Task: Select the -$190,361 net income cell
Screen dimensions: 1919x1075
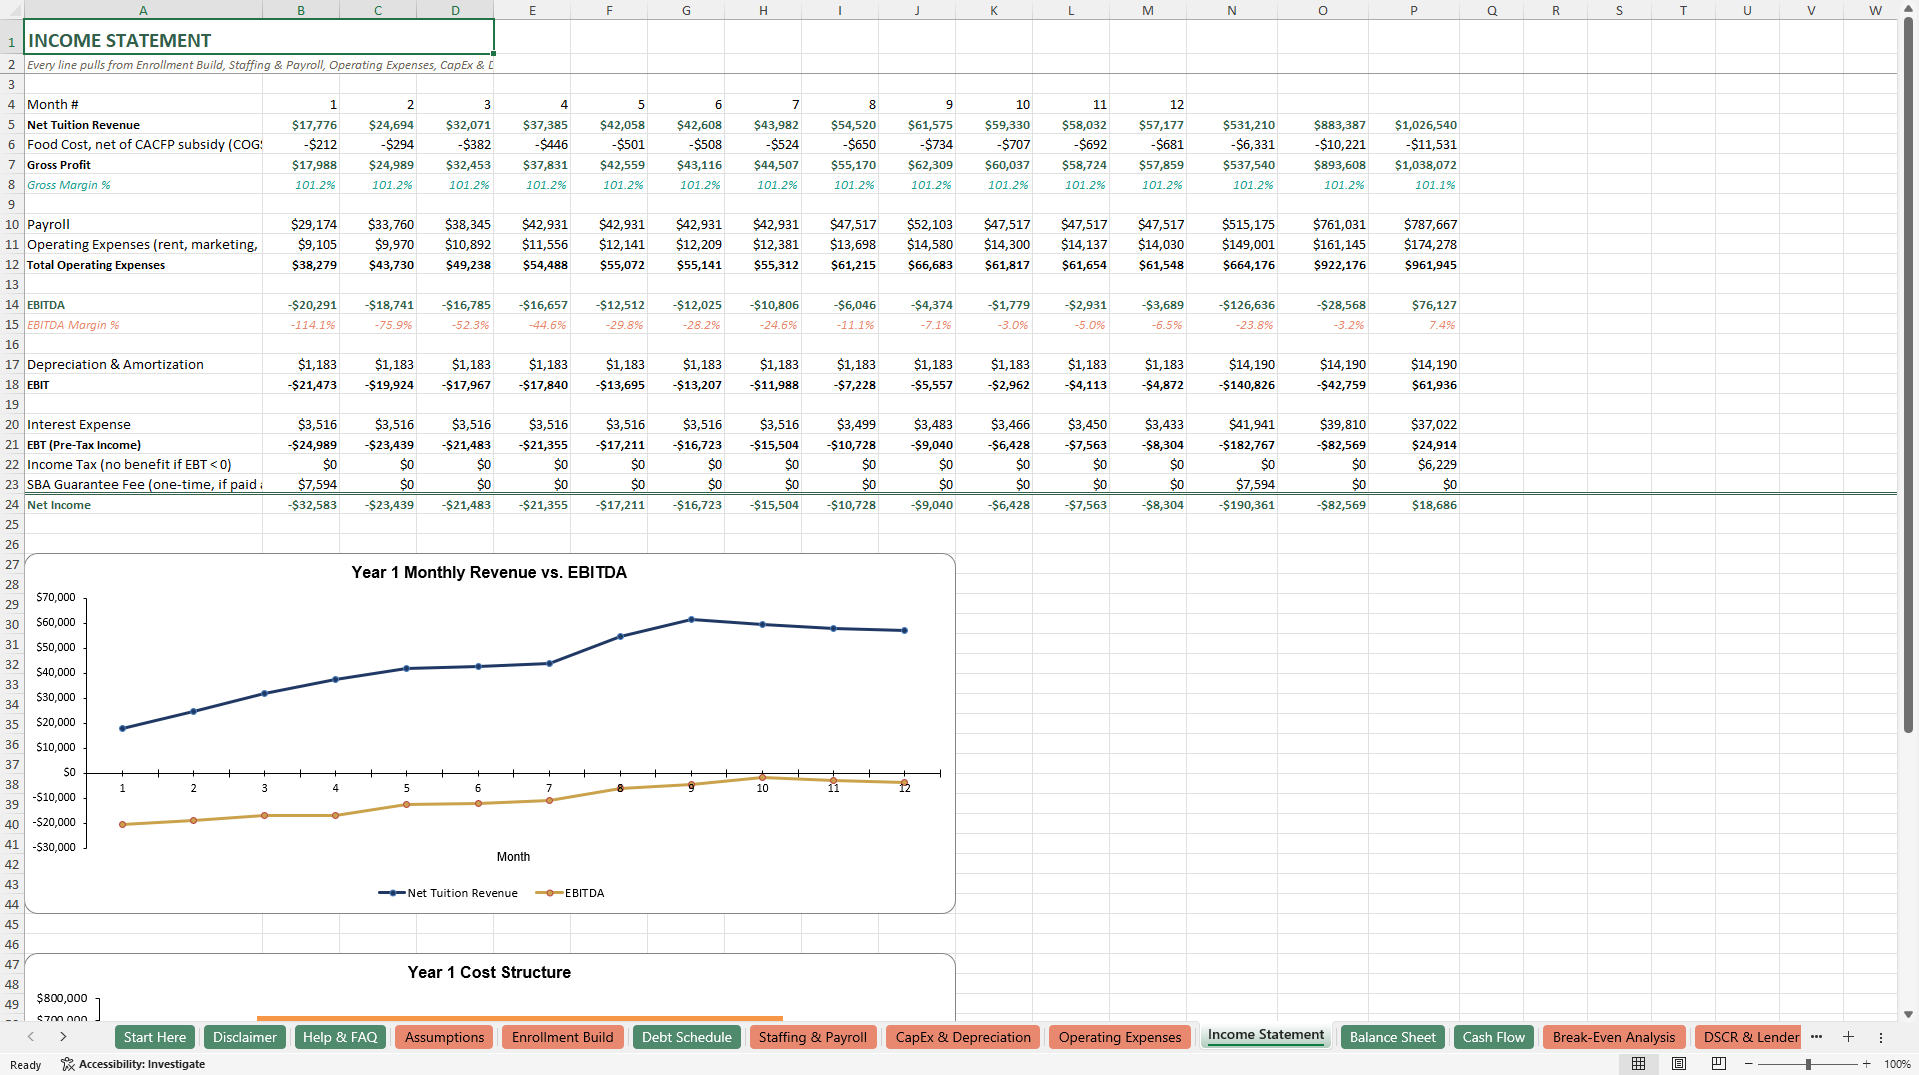Action: coord(1231,505)
